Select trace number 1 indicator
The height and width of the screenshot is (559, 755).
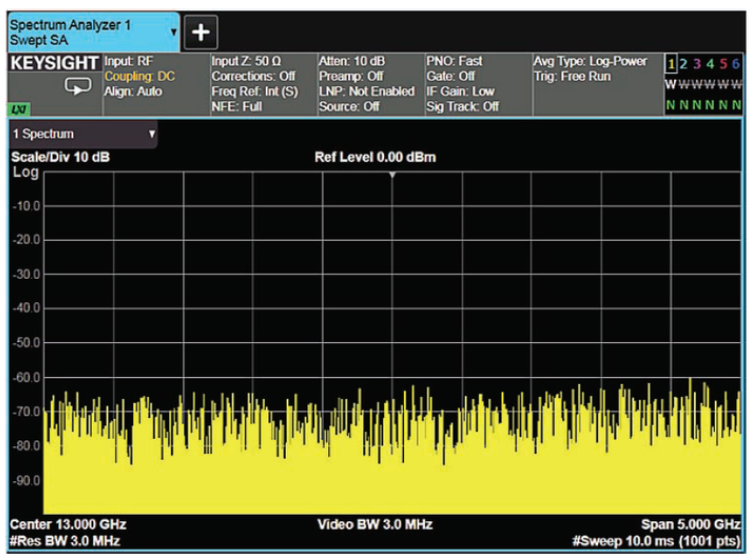point(670,64)
